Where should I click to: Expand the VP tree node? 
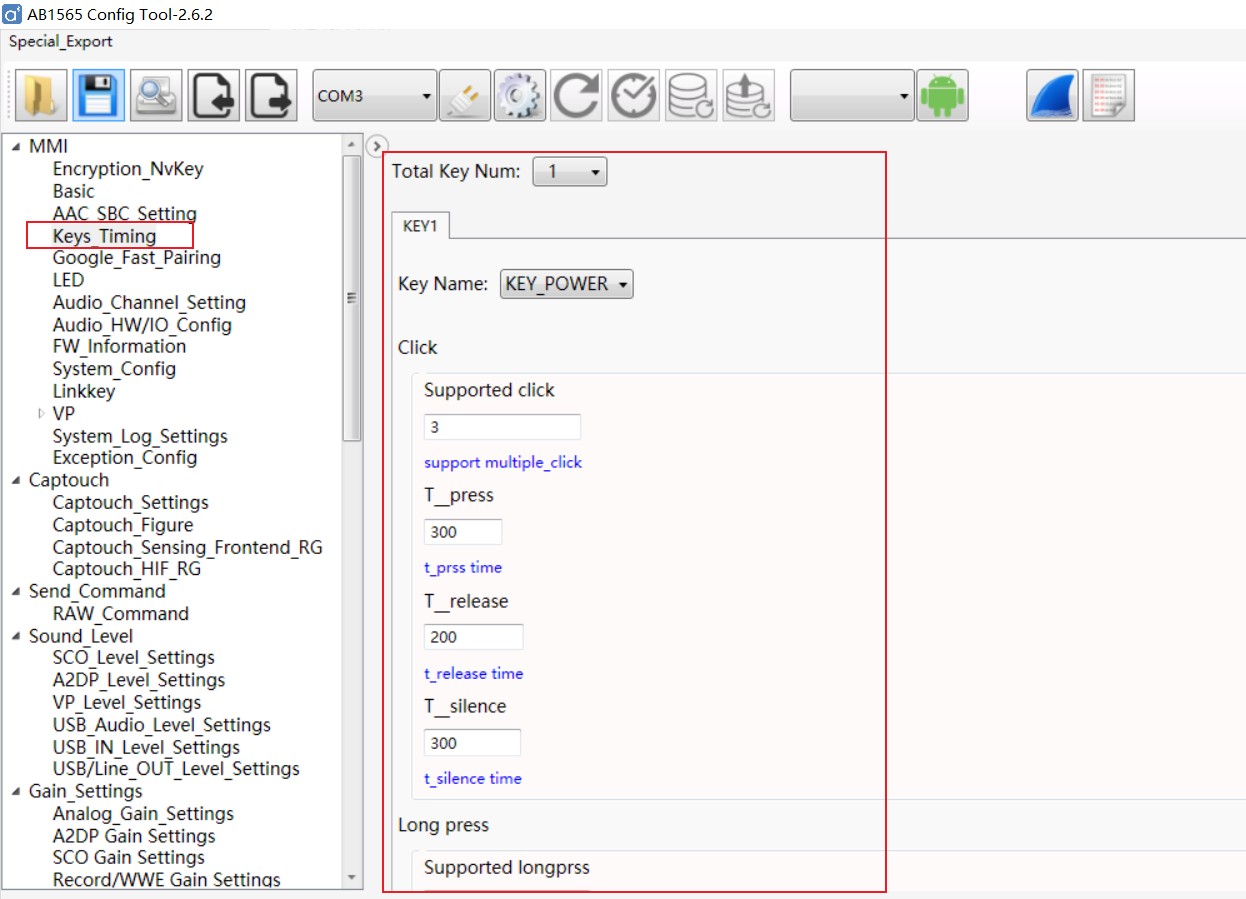pyautogui.click(x=41, y=414)
